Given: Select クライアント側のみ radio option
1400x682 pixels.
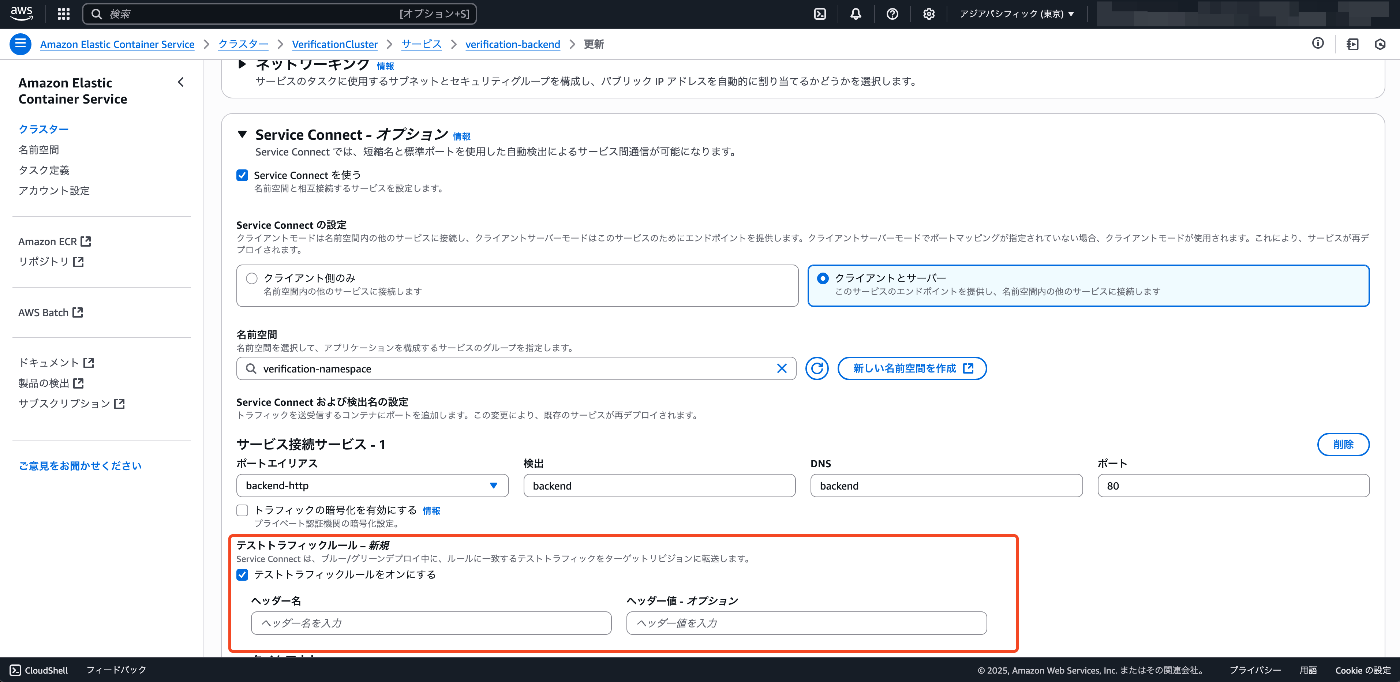Looking at the screenshot, I should pyautogui.click(x=252, y=278).
